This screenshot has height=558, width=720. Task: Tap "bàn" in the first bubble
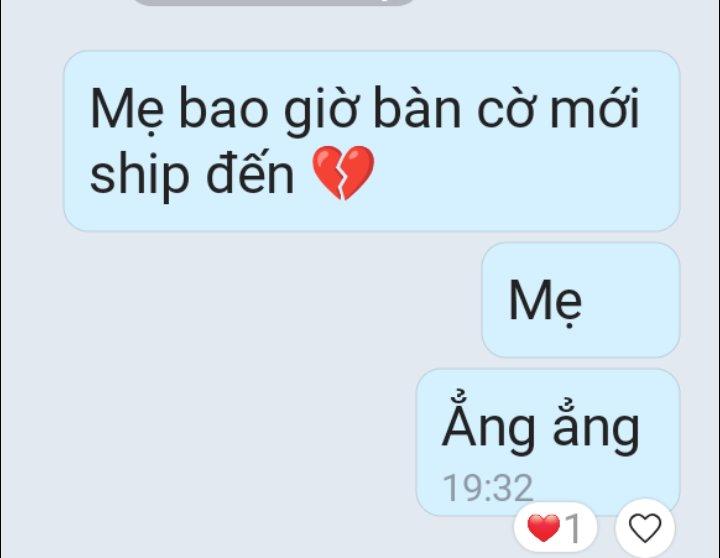coord(417,107)
